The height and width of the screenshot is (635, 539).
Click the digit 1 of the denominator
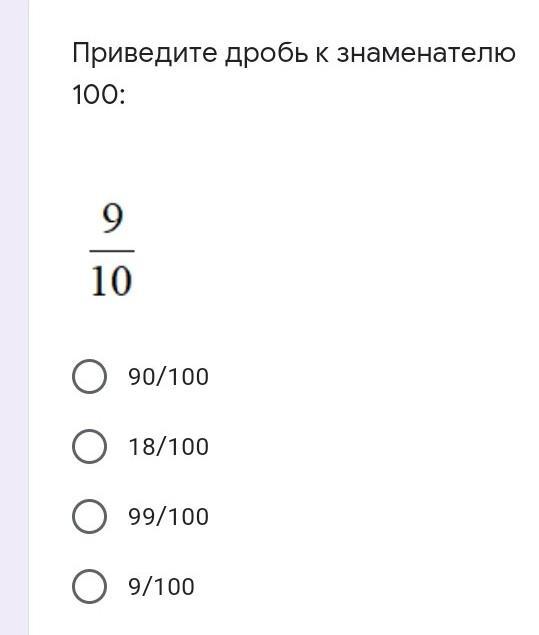coord(98,281)
